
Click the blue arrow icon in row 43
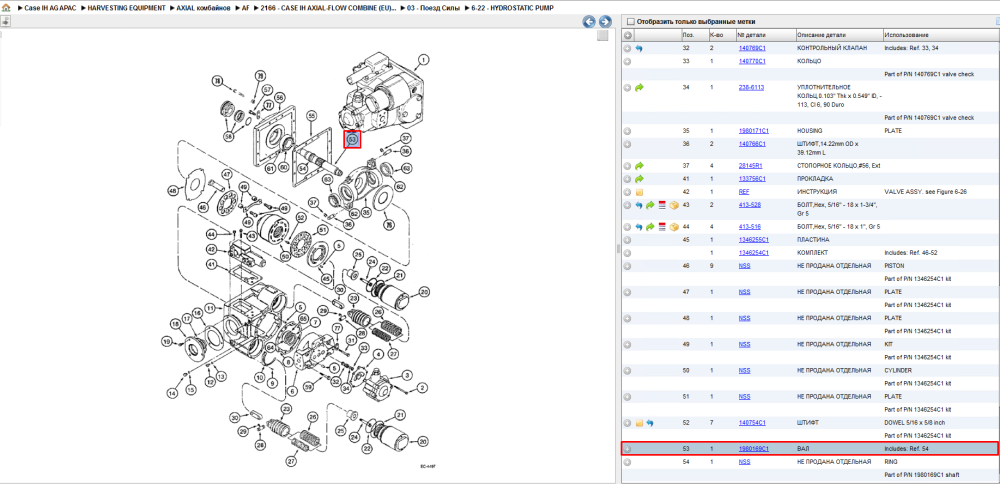tap(639, 205)
